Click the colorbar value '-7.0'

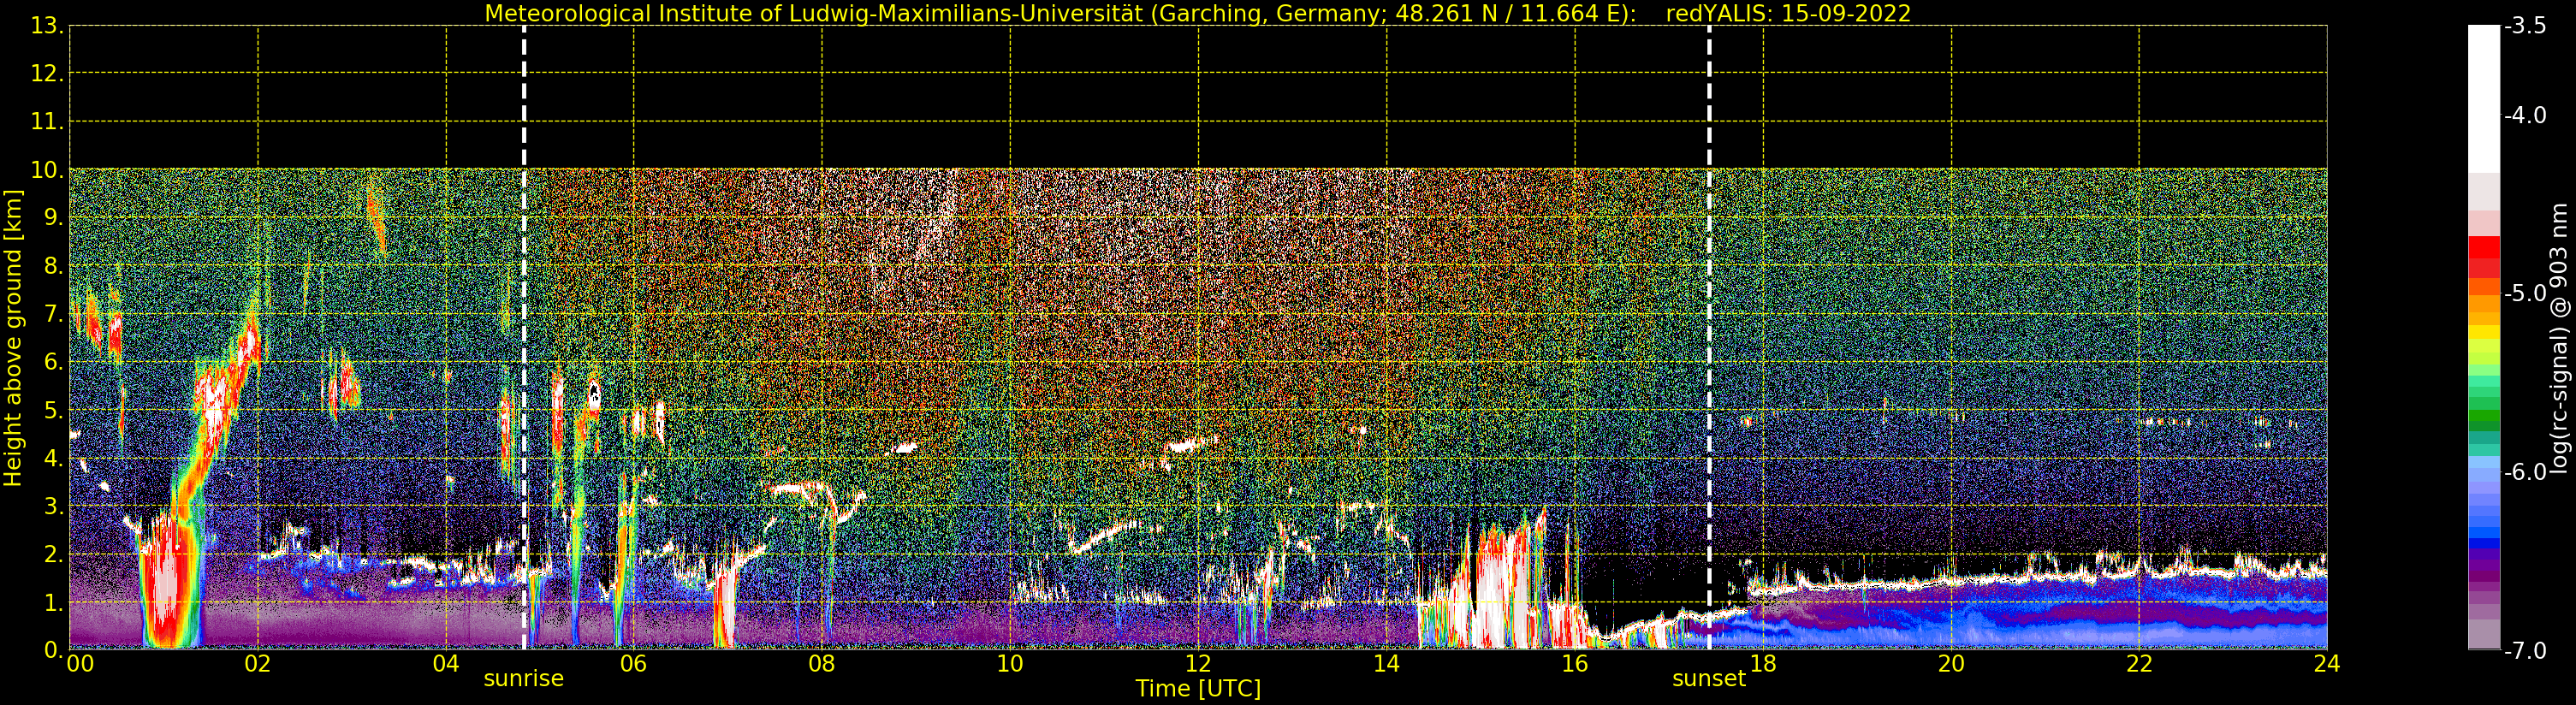(2525, 651)
